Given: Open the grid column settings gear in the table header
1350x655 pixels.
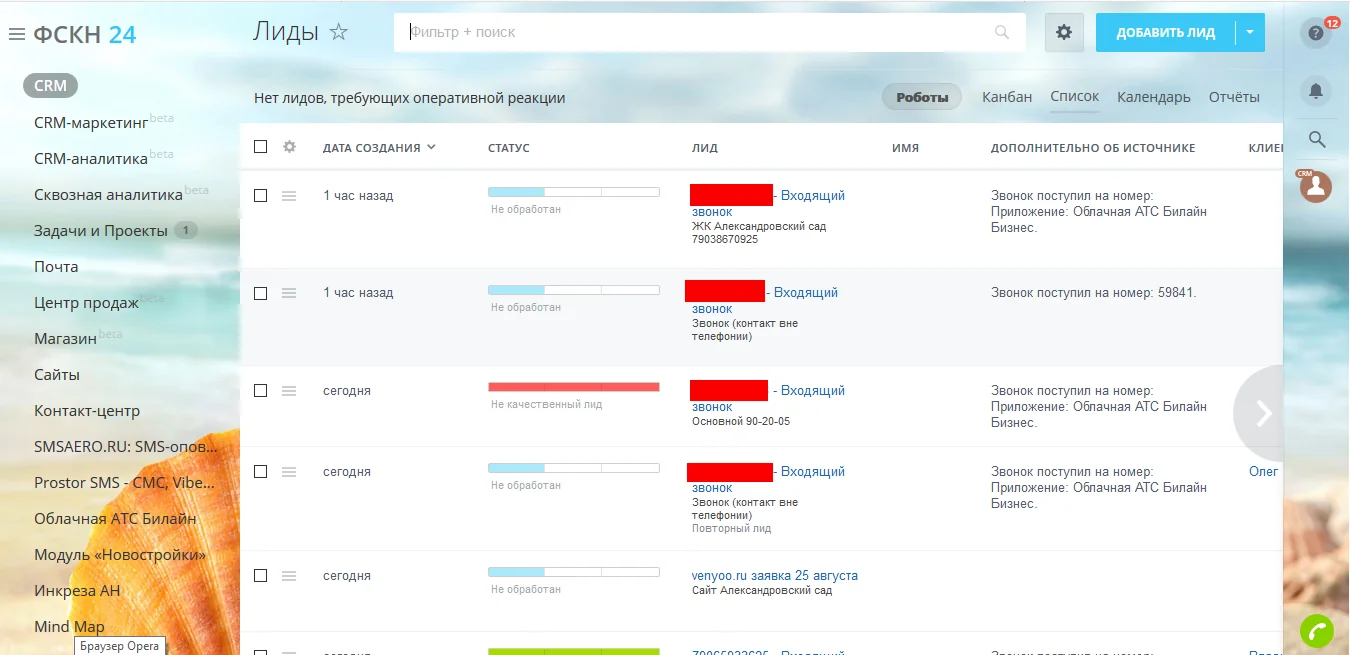Looking at the screenshot, I should coord(289,147).
